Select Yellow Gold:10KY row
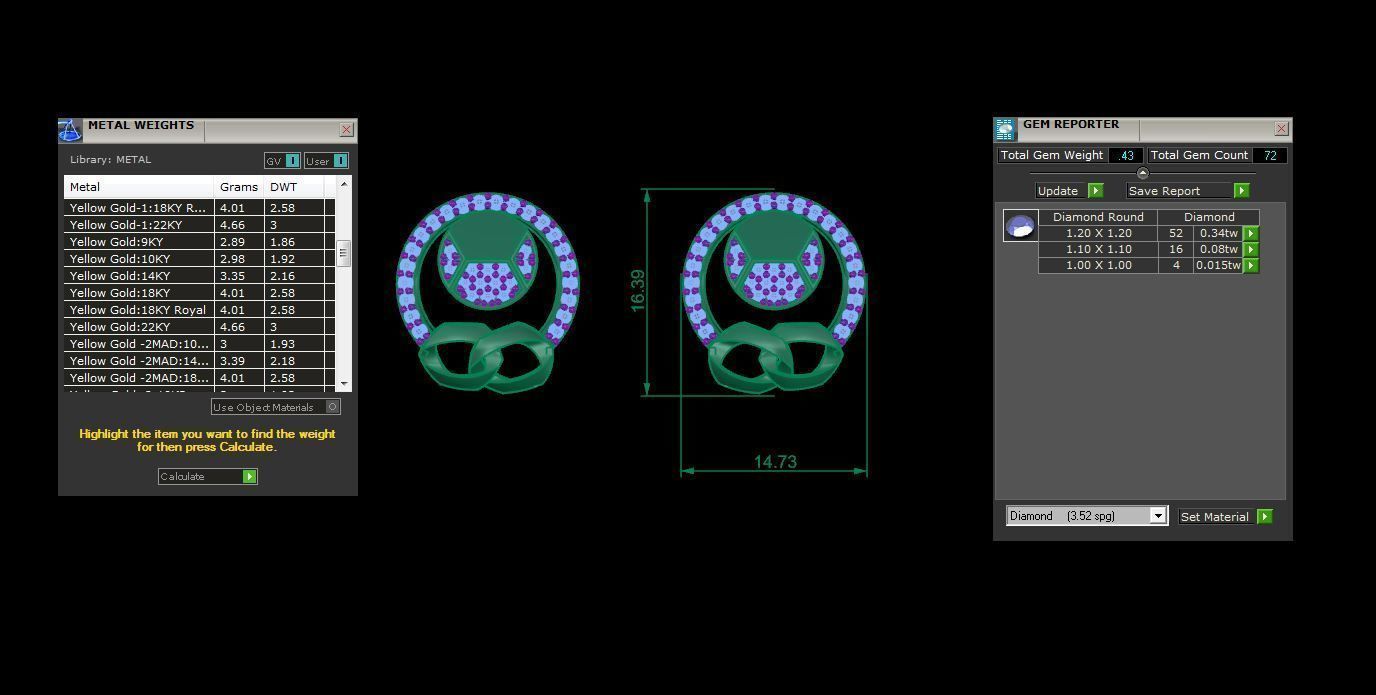The image size is (1376, 695). (199, 259)
